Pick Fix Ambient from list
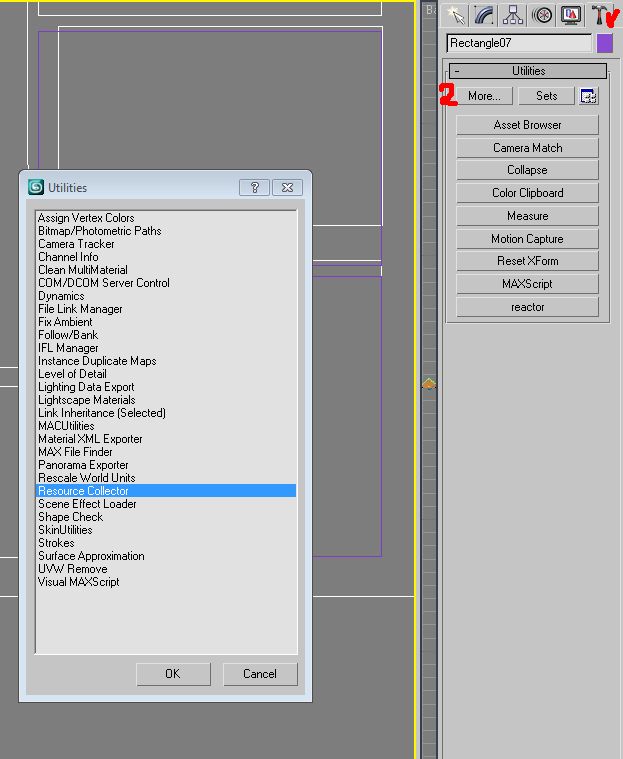This screenshot has height=759, width=623. (166, 322)
